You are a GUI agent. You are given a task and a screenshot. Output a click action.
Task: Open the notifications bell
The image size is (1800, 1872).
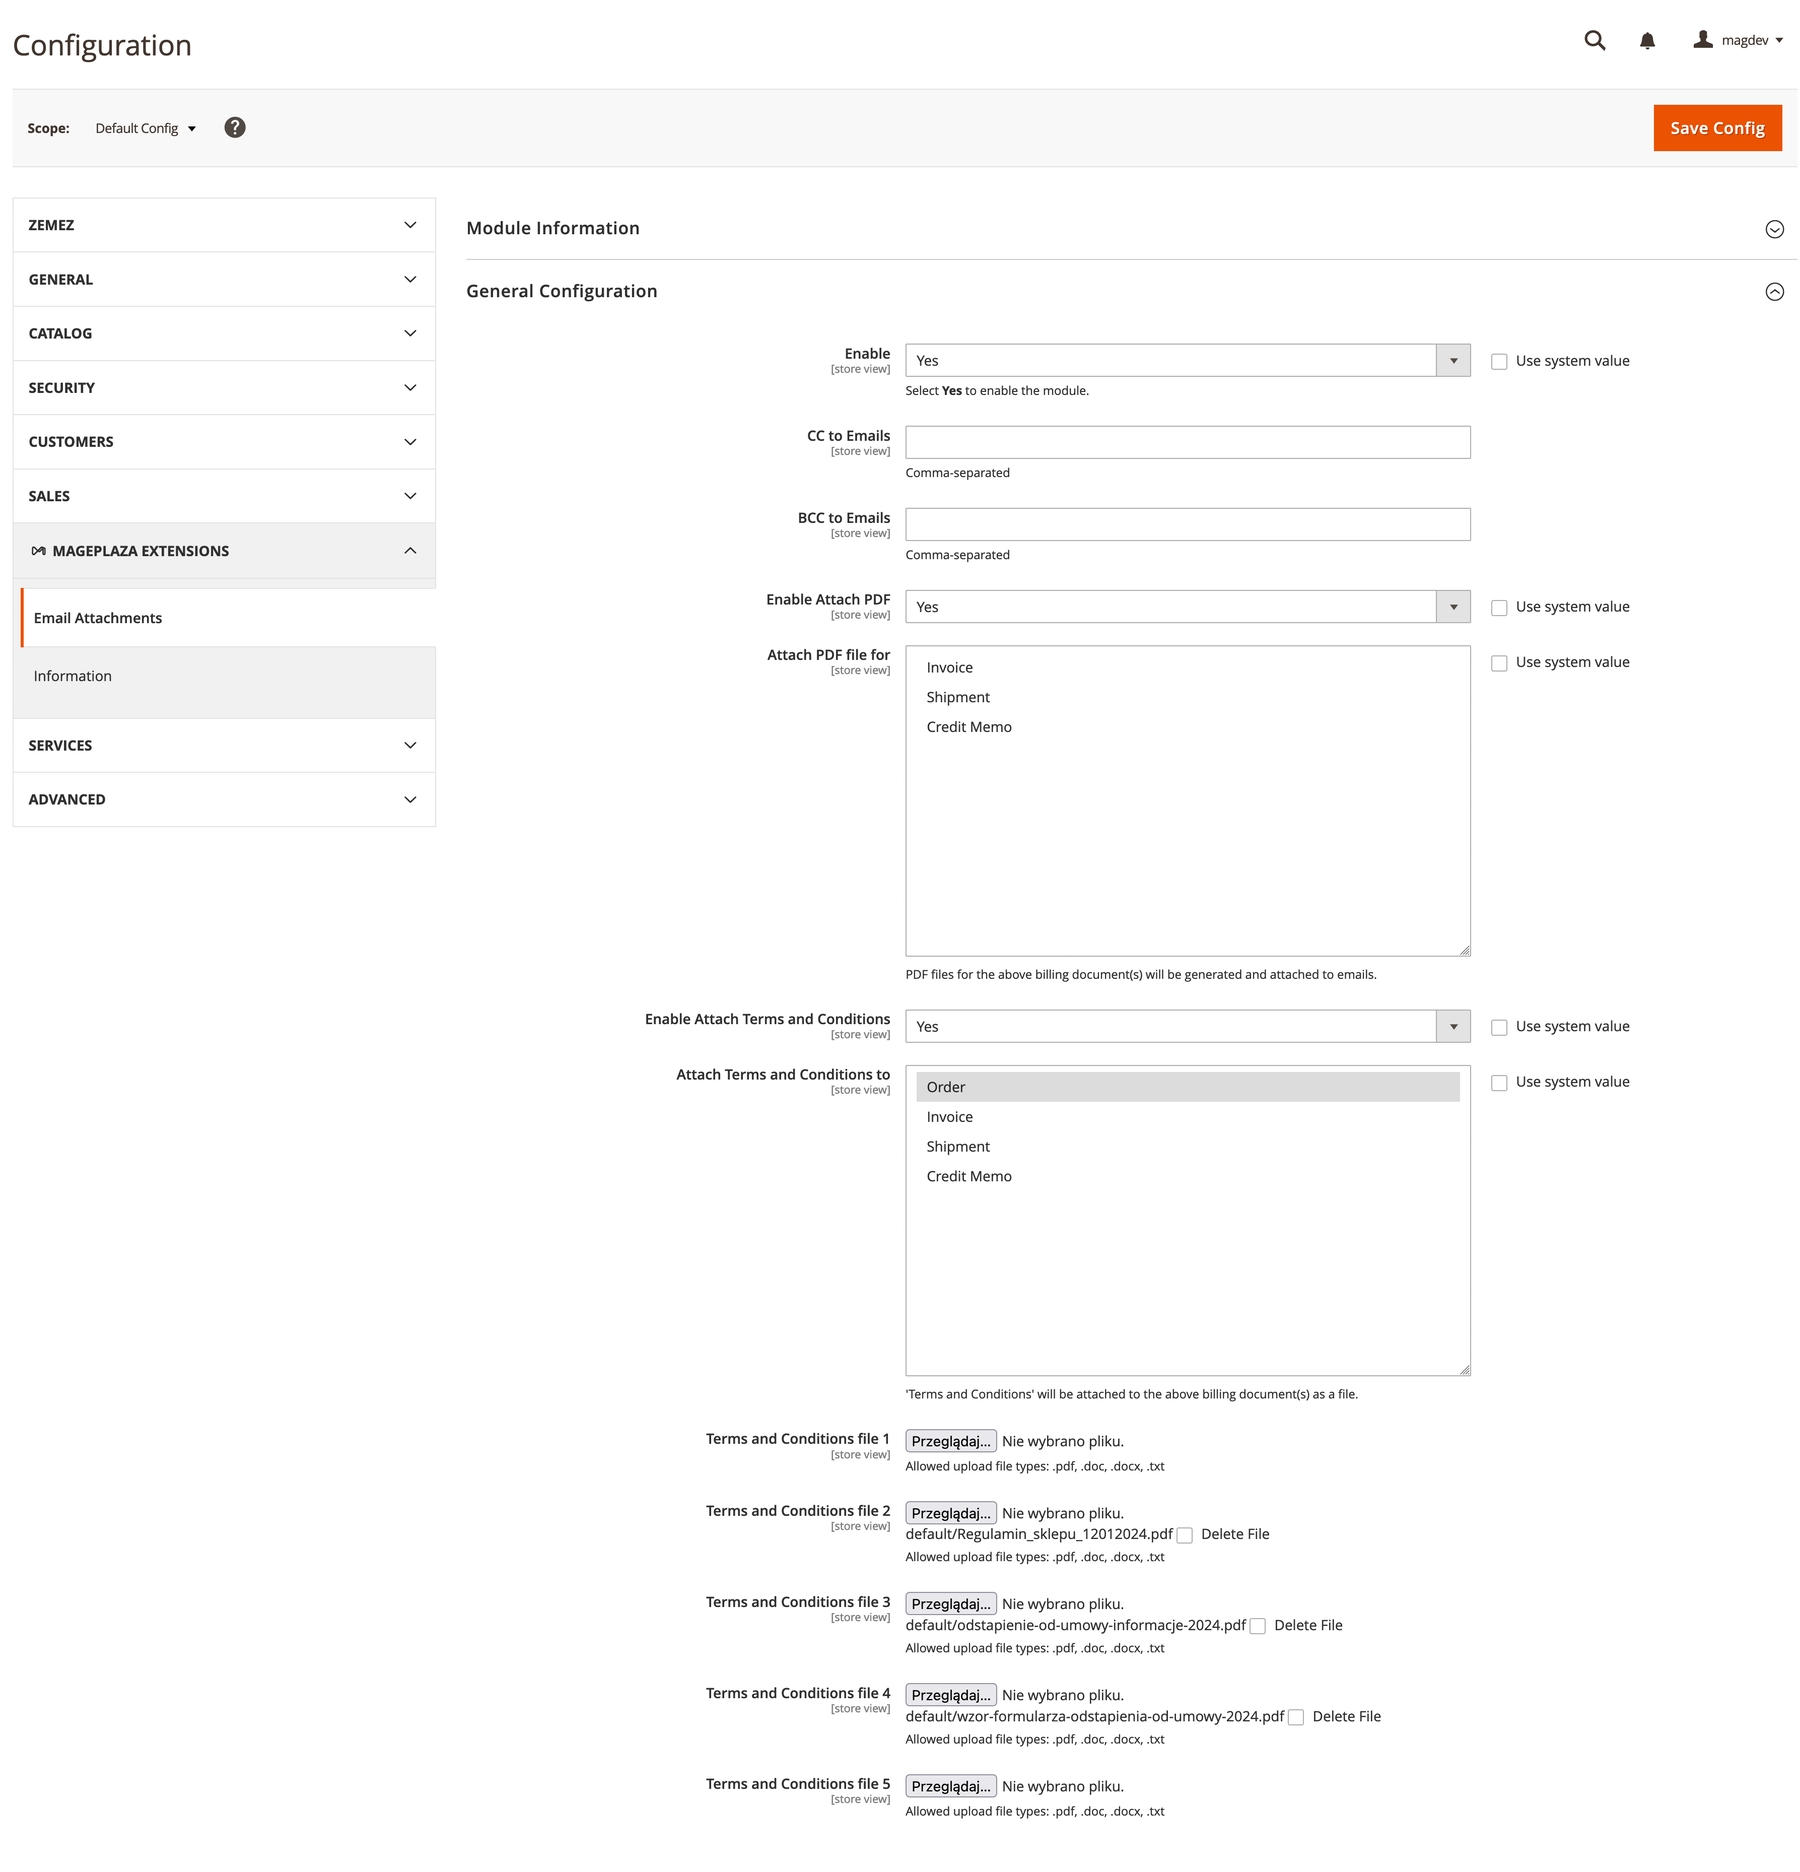1647,40
